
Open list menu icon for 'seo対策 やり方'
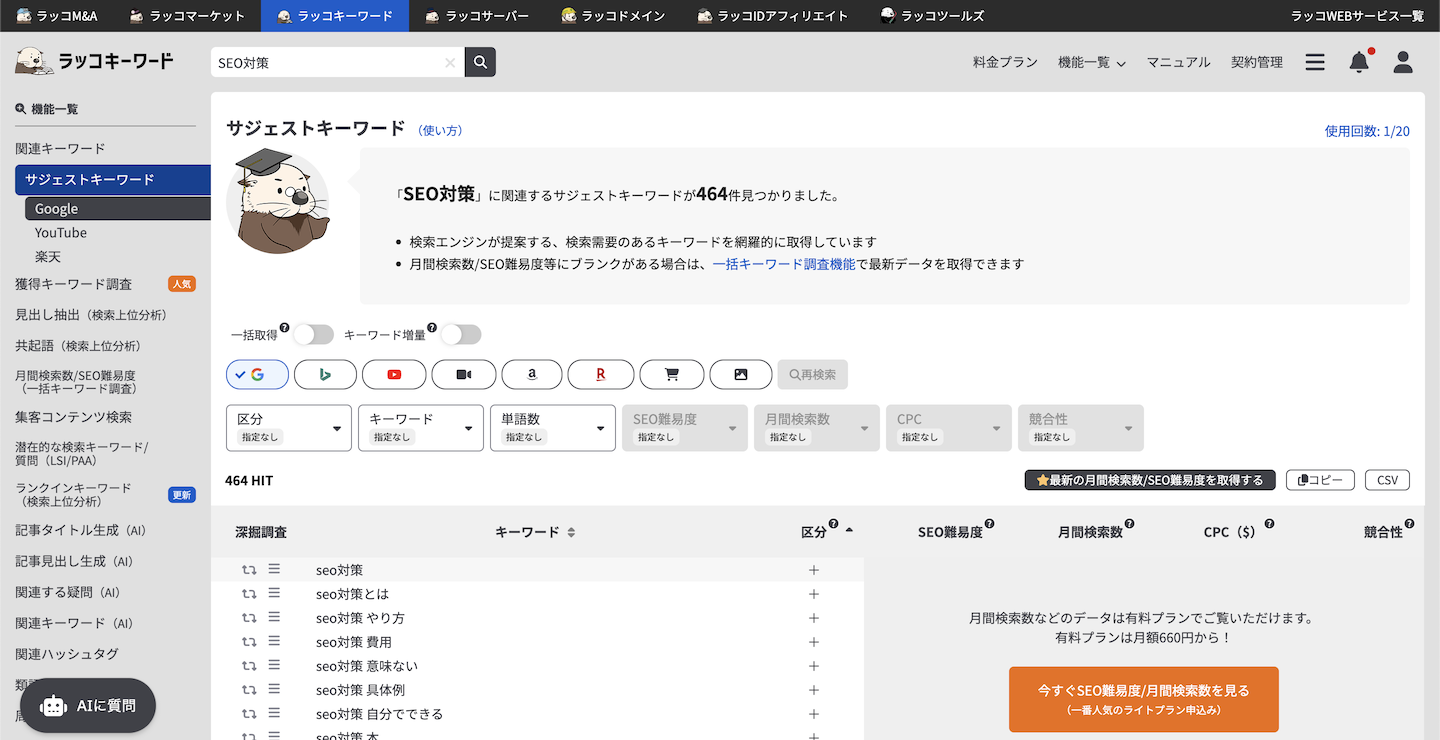pyautogui.click(x=274, y=617)
